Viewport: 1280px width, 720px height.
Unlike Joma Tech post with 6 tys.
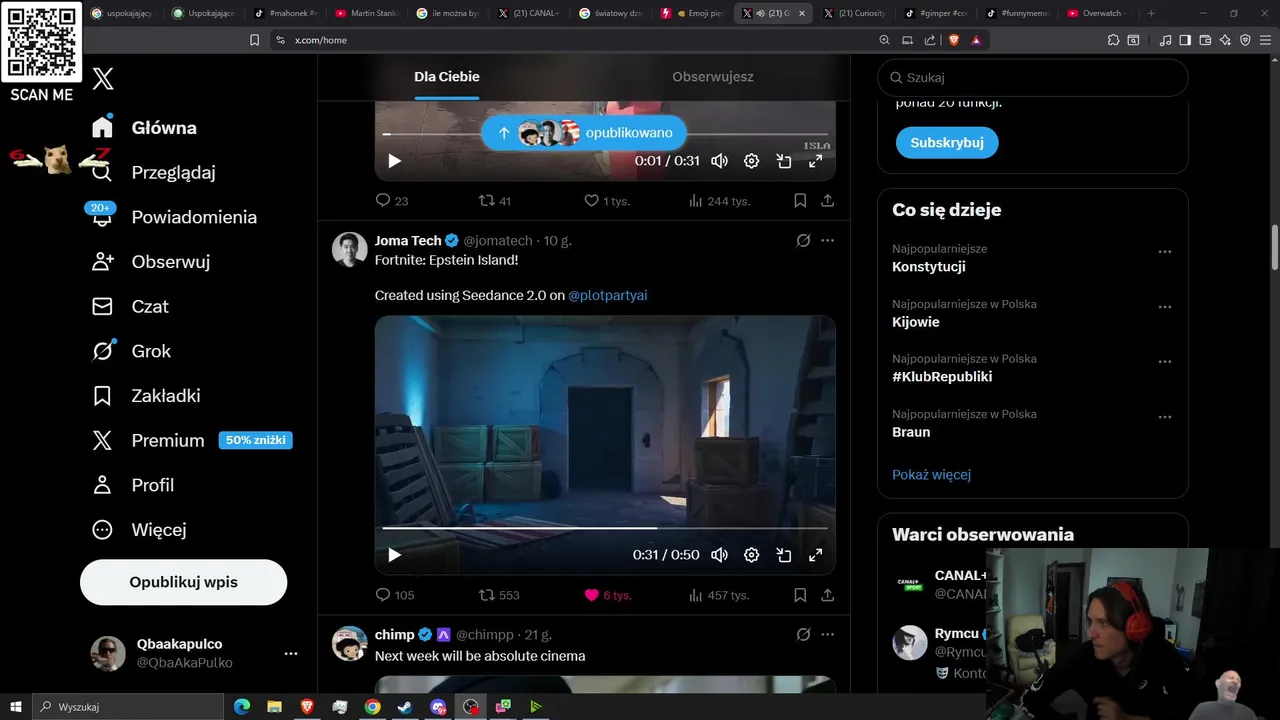608,595
